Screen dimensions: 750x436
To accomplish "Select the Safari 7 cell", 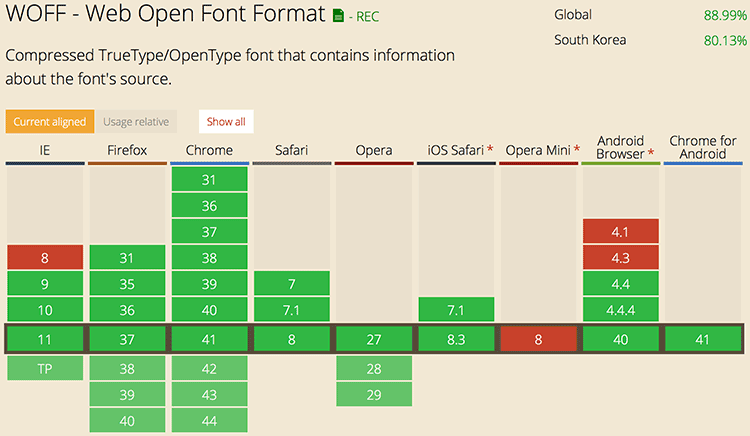I will pyautogui.click(x=292, y=284).
